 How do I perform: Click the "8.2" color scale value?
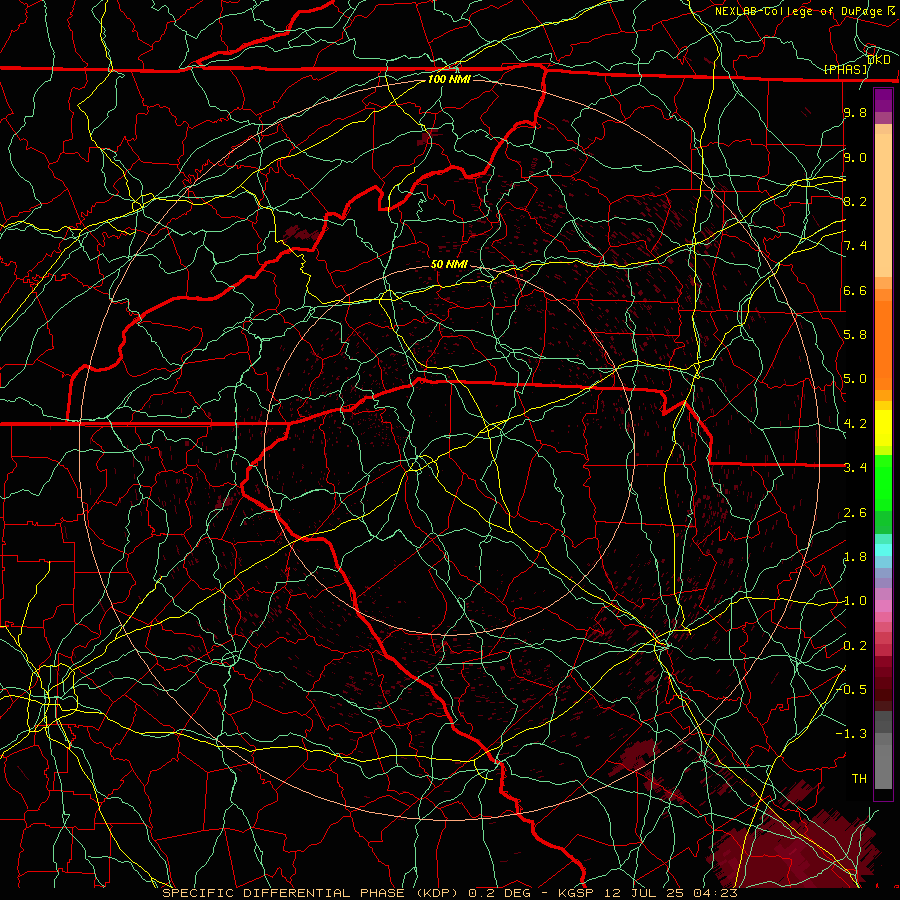coord(855,201)
